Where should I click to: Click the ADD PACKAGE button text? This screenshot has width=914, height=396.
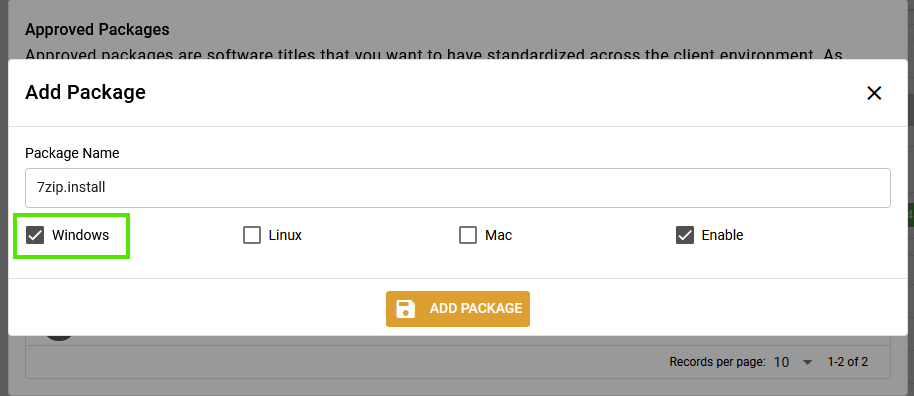pos(476,309)
